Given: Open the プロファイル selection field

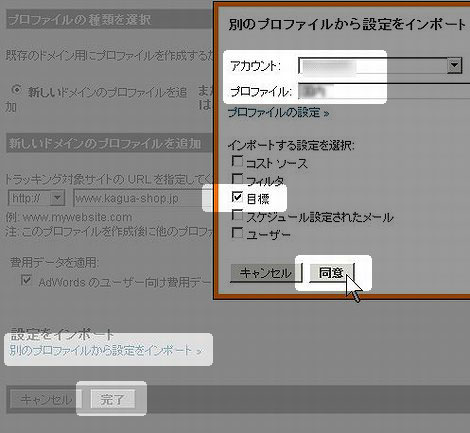Looking at the screenshot, I should tap(384, 91).
